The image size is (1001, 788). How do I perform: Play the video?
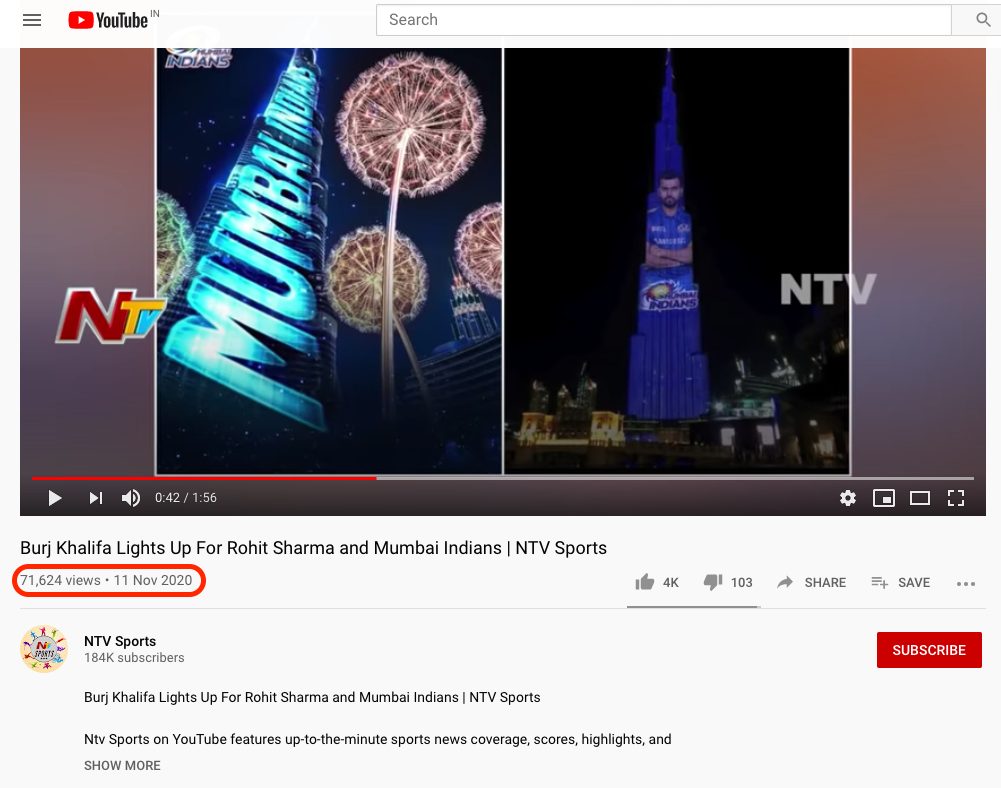pyautogui.click(x=55, y=498)
